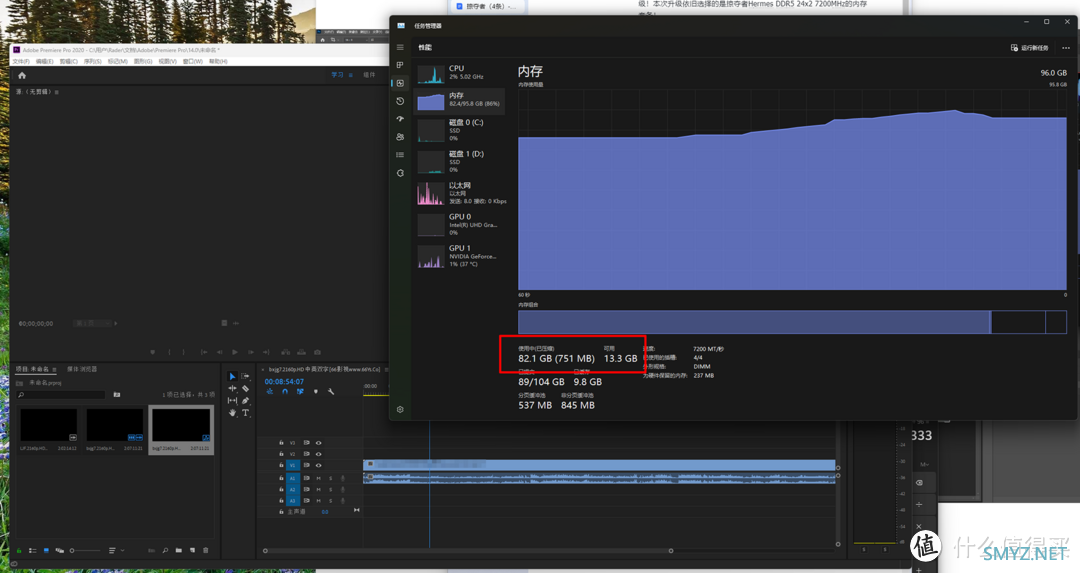Open Source monitor panel menu
The height and width of the screenshot is (573, 1080).
56,92
